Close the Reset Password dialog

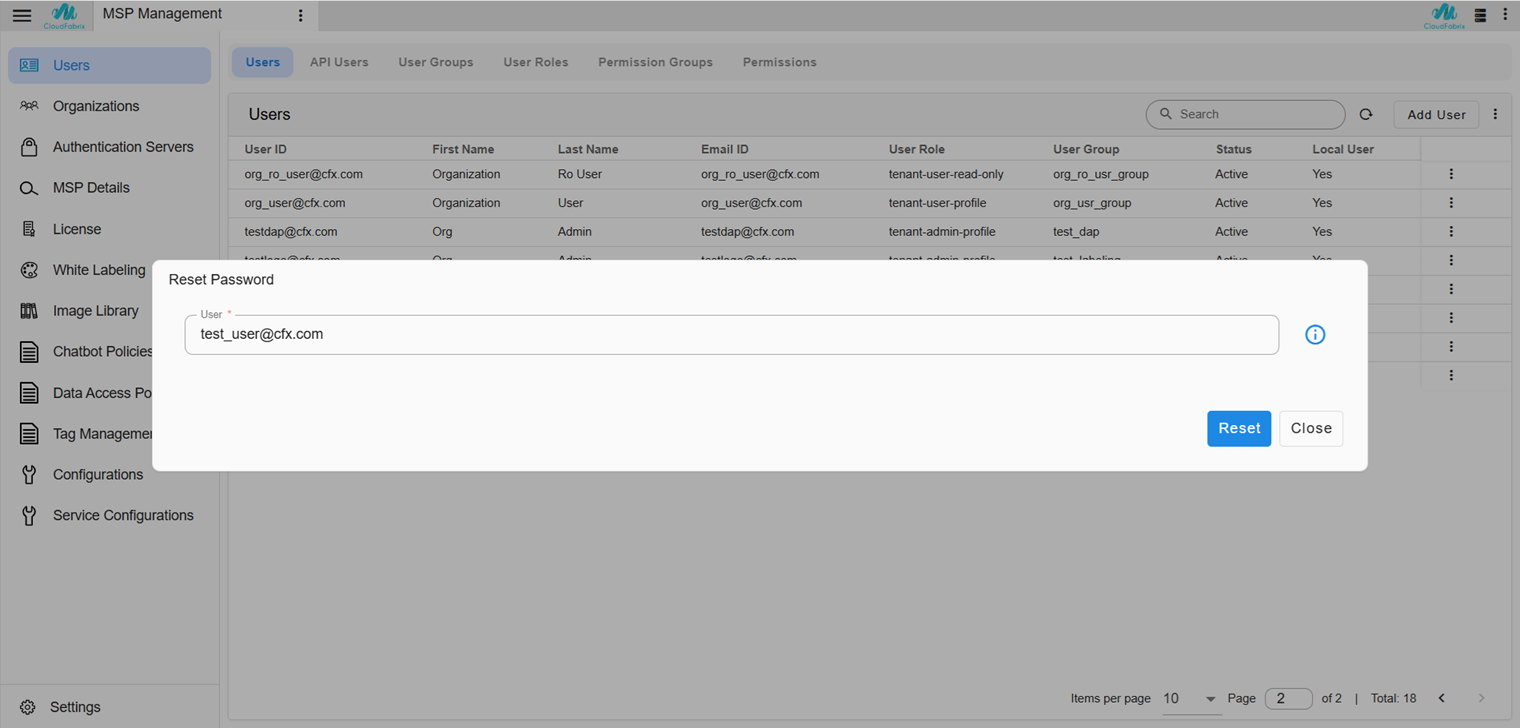point(1311,428)
